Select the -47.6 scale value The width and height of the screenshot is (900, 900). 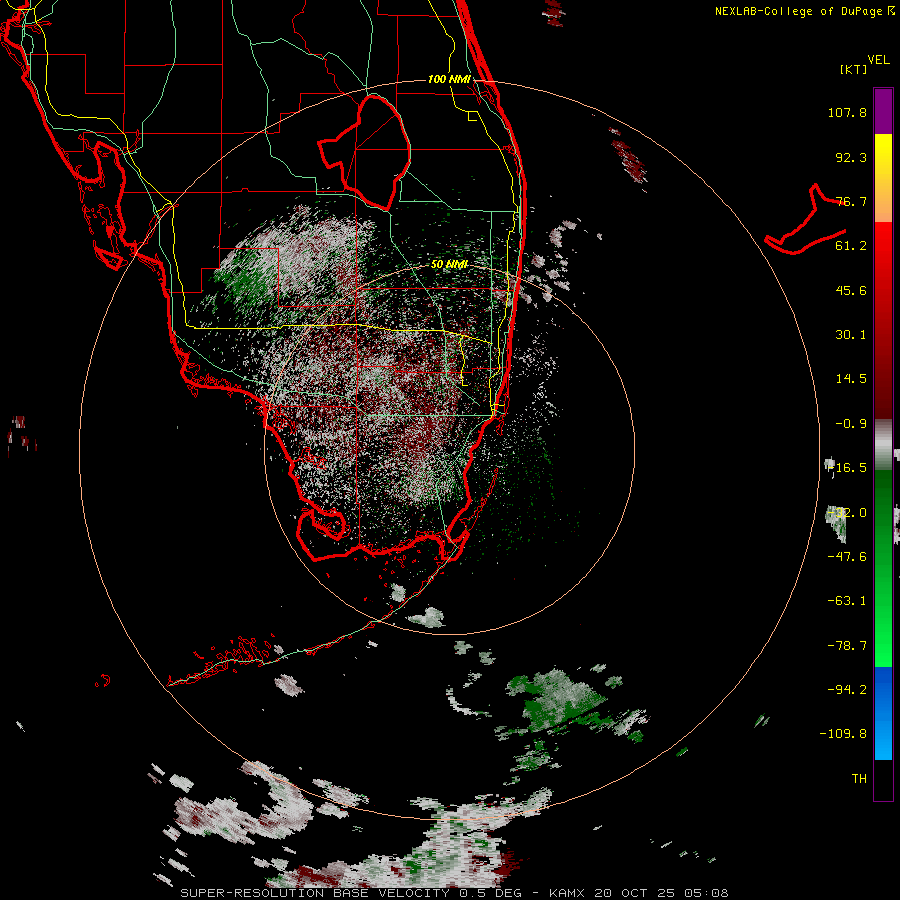[847, 557]
